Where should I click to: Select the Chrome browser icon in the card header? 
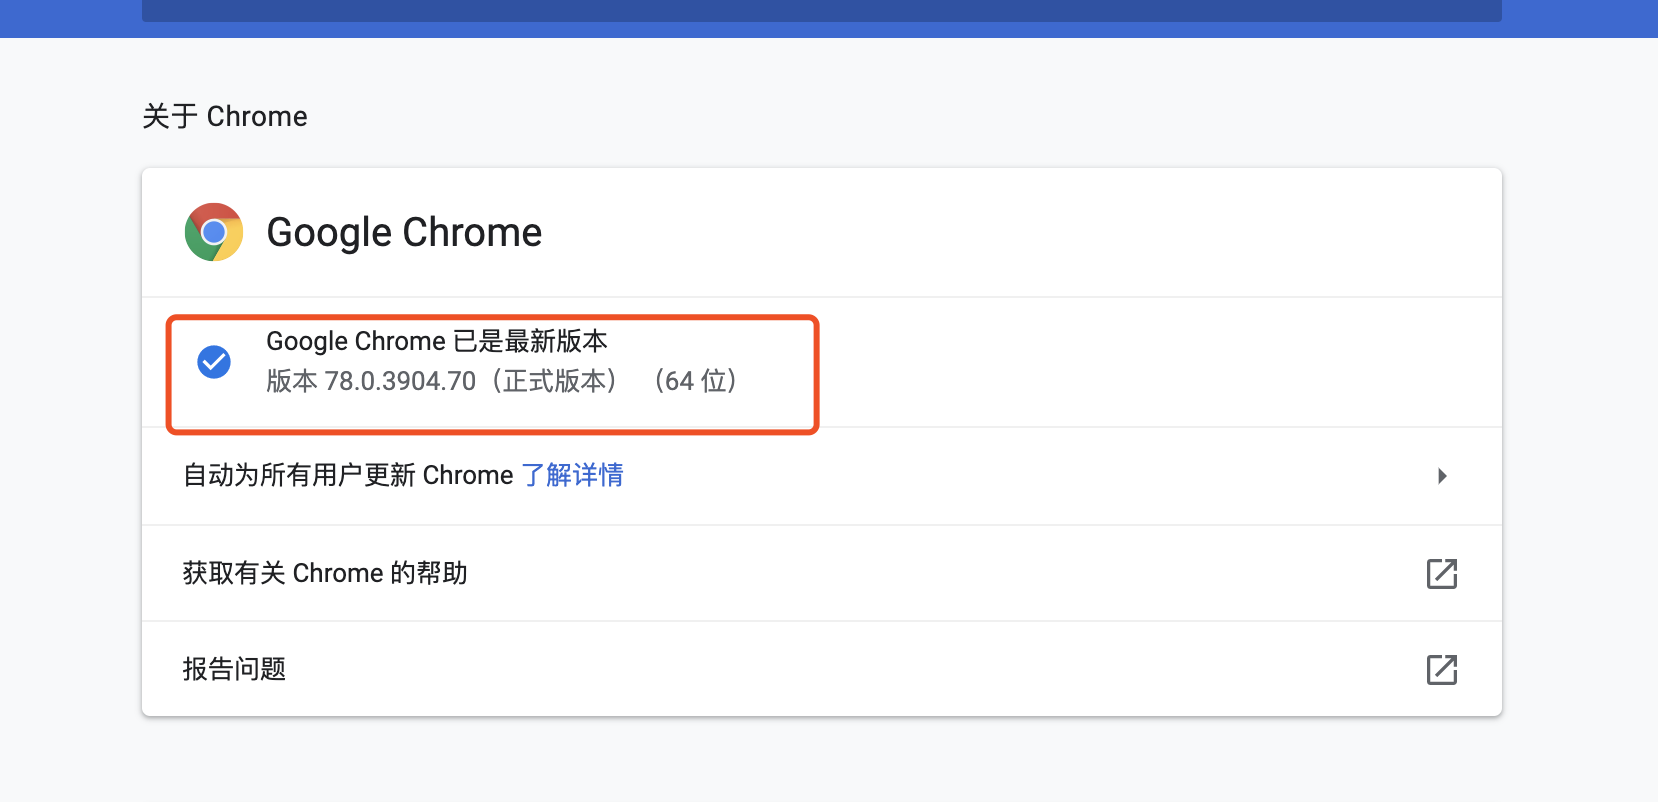(x=213, y=232)
